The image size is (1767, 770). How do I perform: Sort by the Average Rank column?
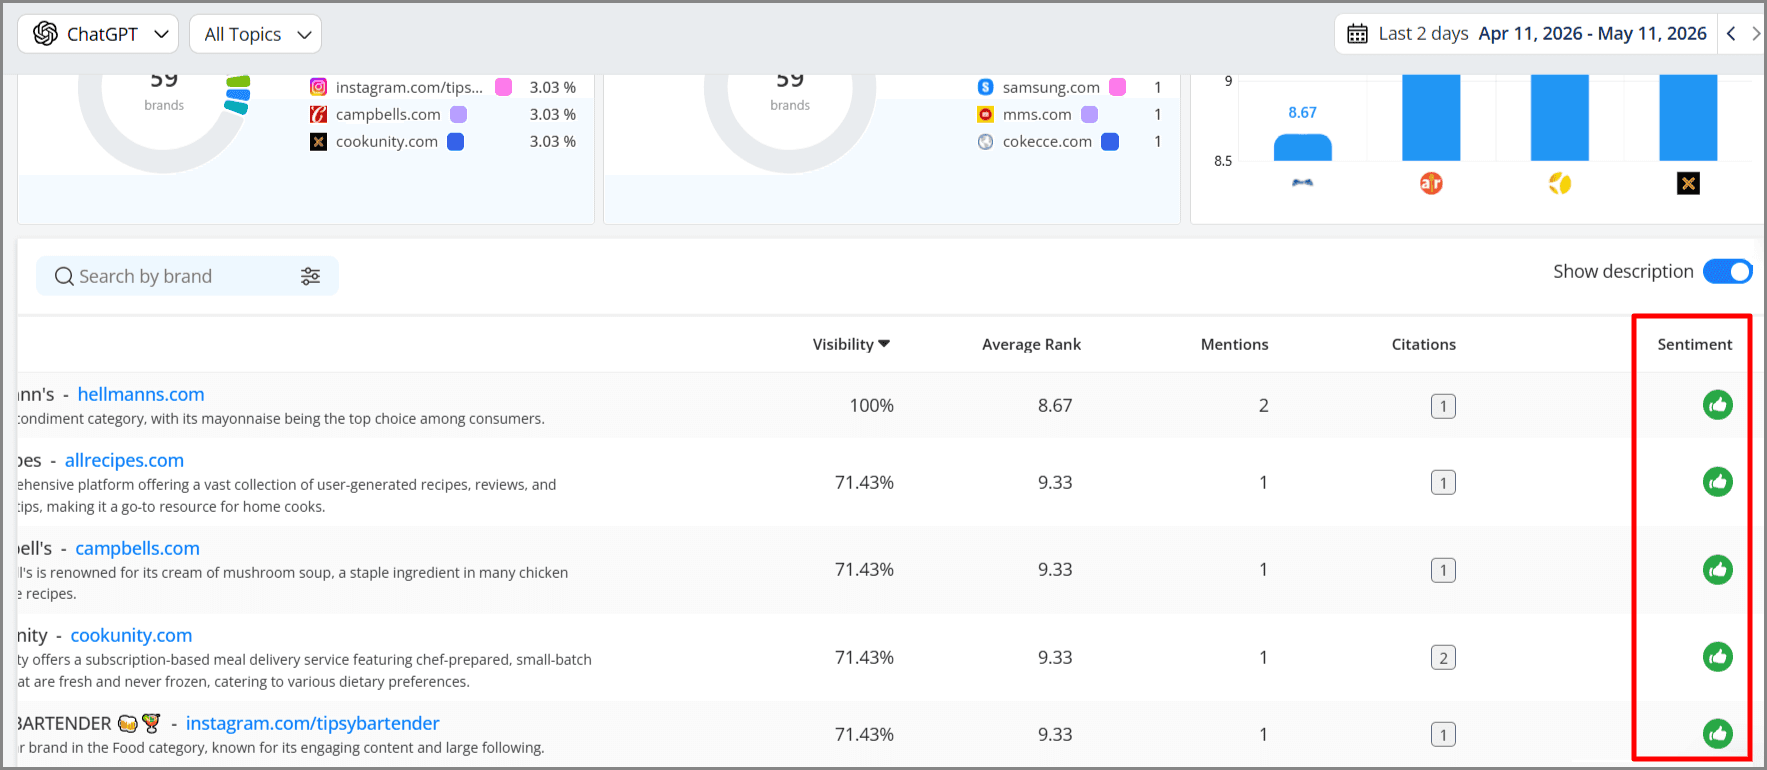1031,344
